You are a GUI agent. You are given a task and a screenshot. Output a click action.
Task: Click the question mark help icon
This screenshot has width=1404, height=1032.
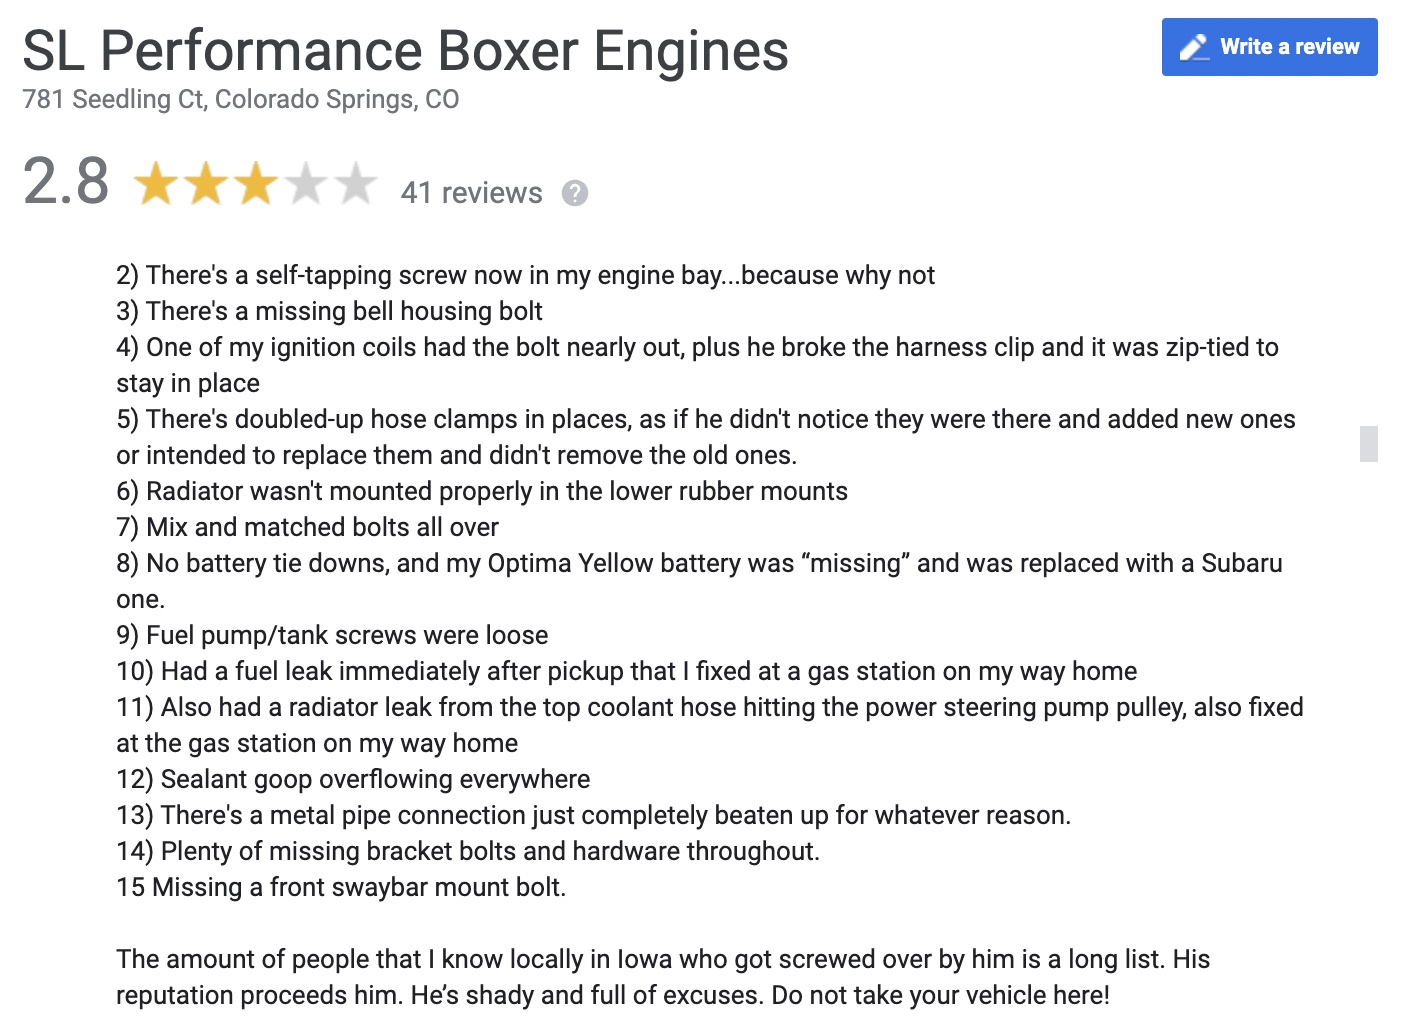tap(575, 193)
